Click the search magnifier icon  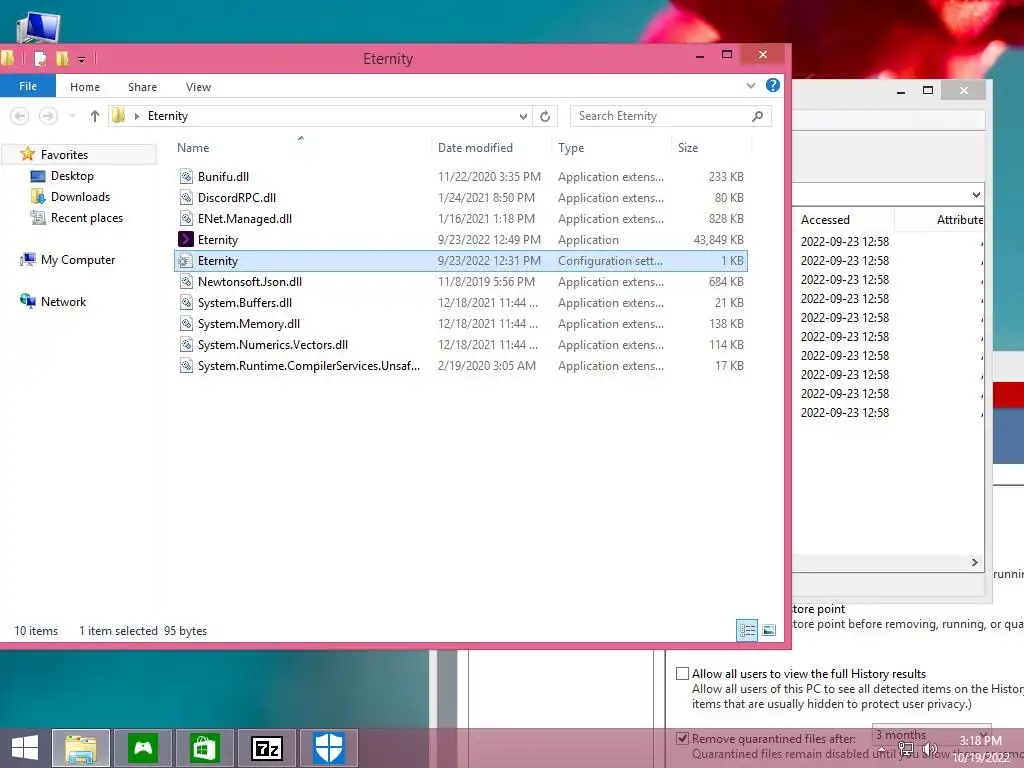tap(757, 116)
